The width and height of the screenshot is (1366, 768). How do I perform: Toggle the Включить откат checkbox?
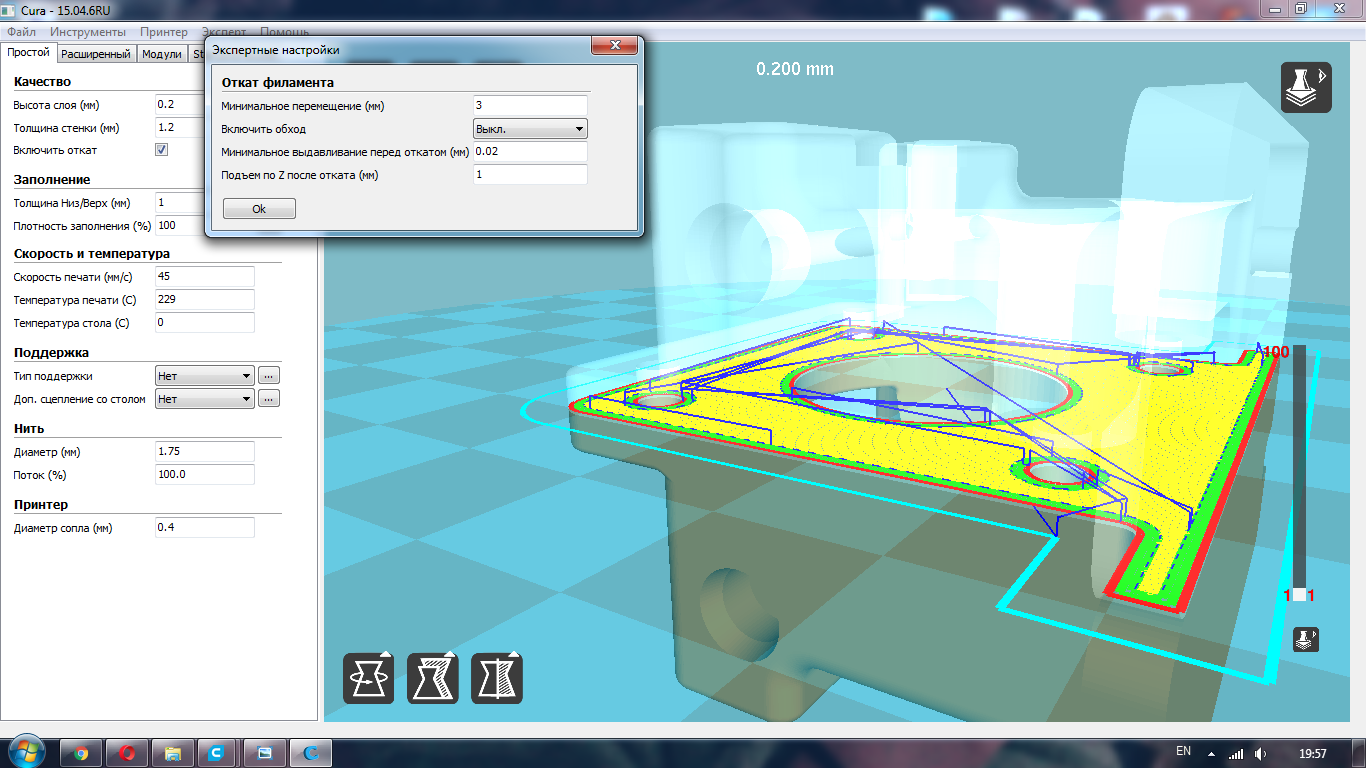click(x=162, y=150)
